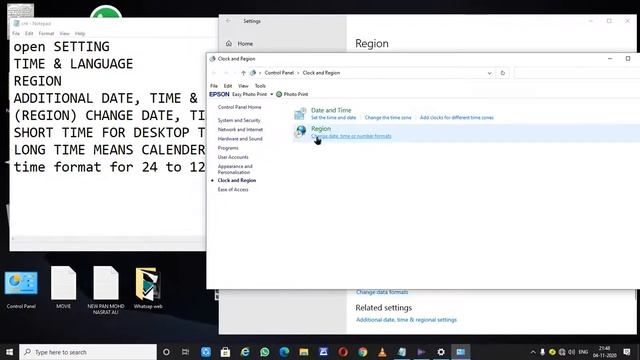Click the Back arrow in Clock and Region window

pos(213,73)
